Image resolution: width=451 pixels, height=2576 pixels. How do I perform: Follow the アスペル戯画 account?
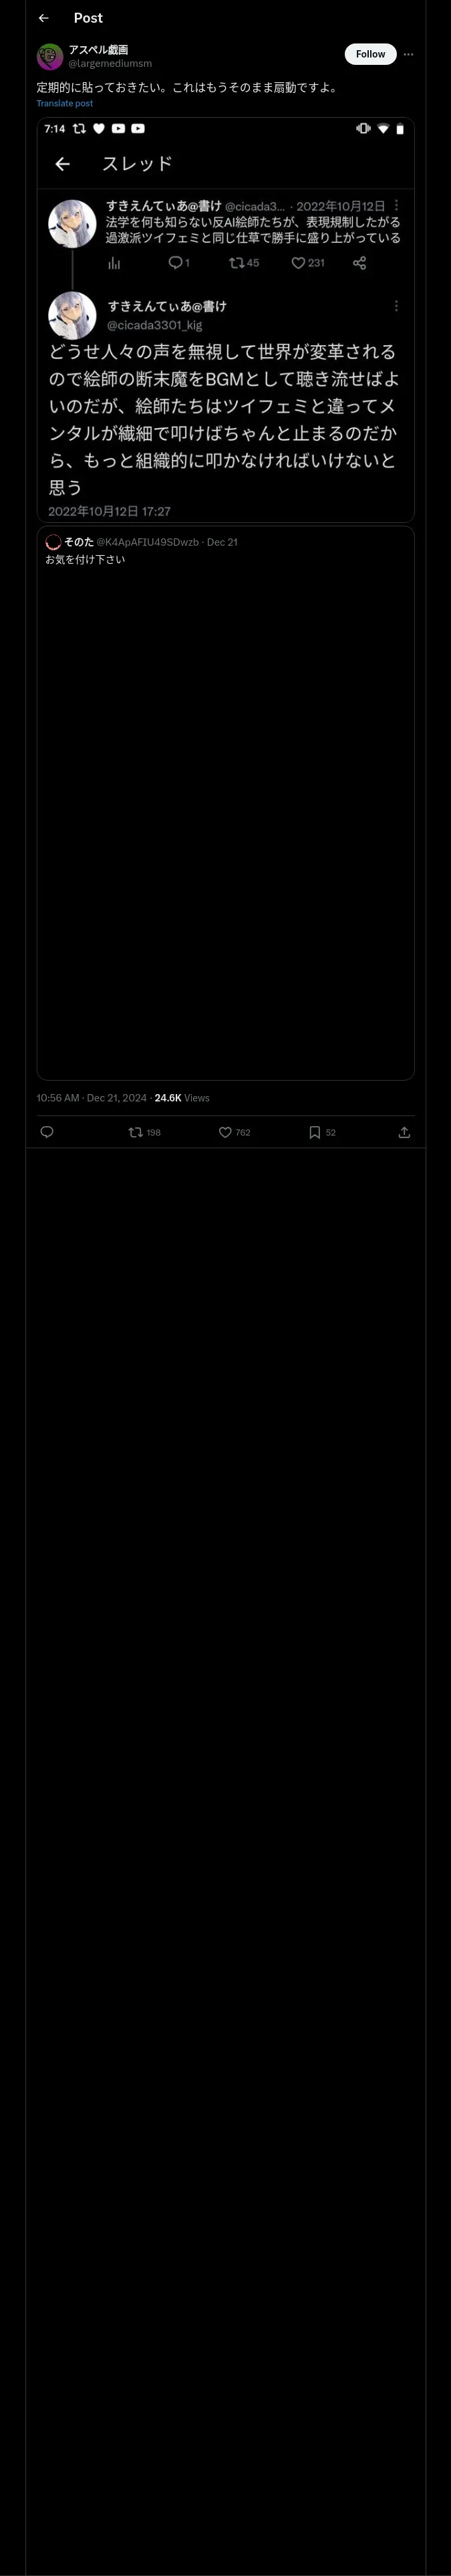coord(370,54)
